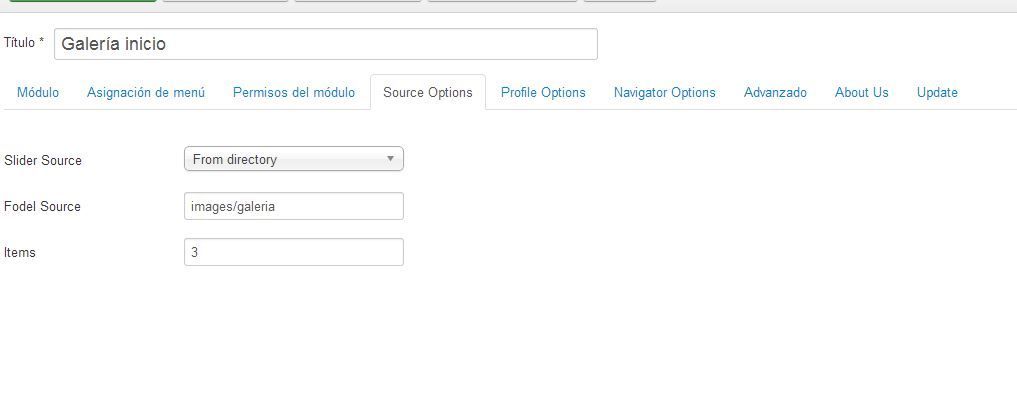
Task: Open the Permisos del módulo tab
Action: pos(294,93)
